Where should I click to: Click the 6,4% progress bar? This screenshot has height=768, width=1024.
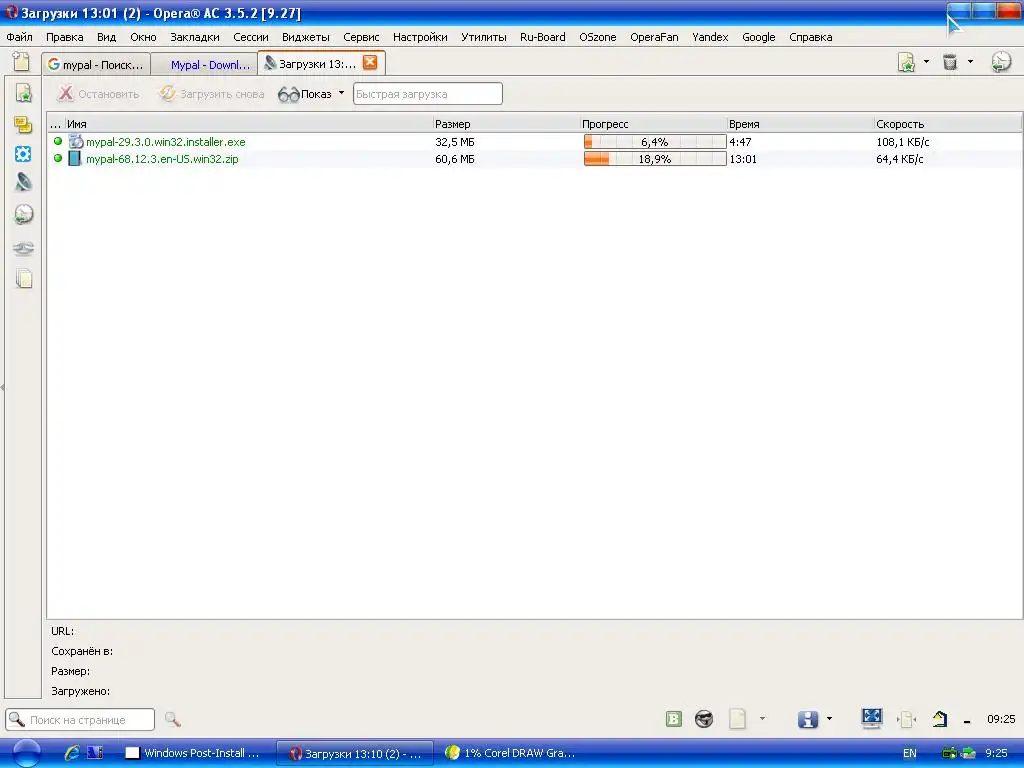tap(655, 142)
